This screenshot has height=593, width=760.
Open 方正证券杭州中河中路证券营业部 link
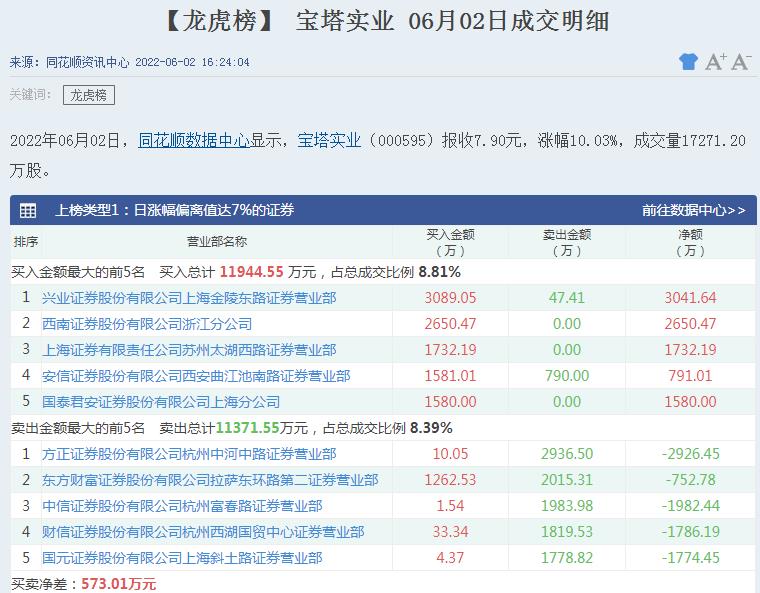tap(189, 454)
